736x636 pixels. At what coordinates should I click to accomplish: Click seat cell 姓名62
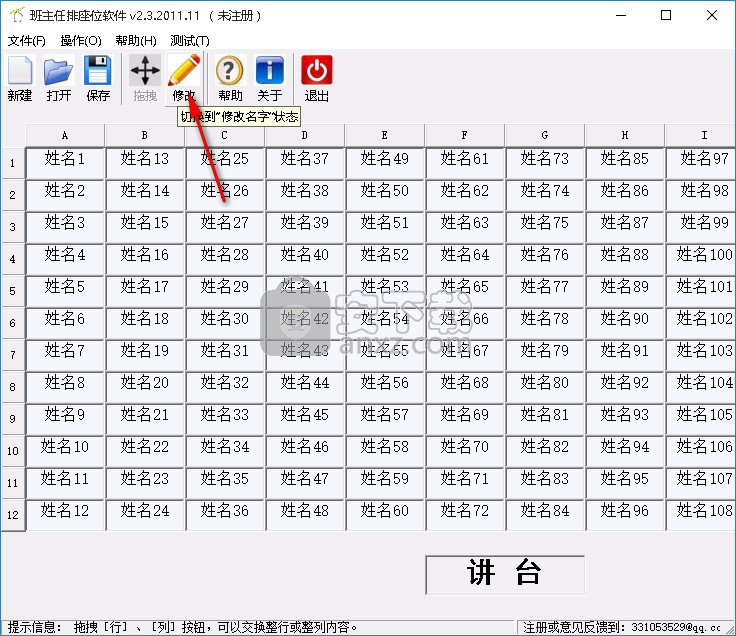(465, 195)
